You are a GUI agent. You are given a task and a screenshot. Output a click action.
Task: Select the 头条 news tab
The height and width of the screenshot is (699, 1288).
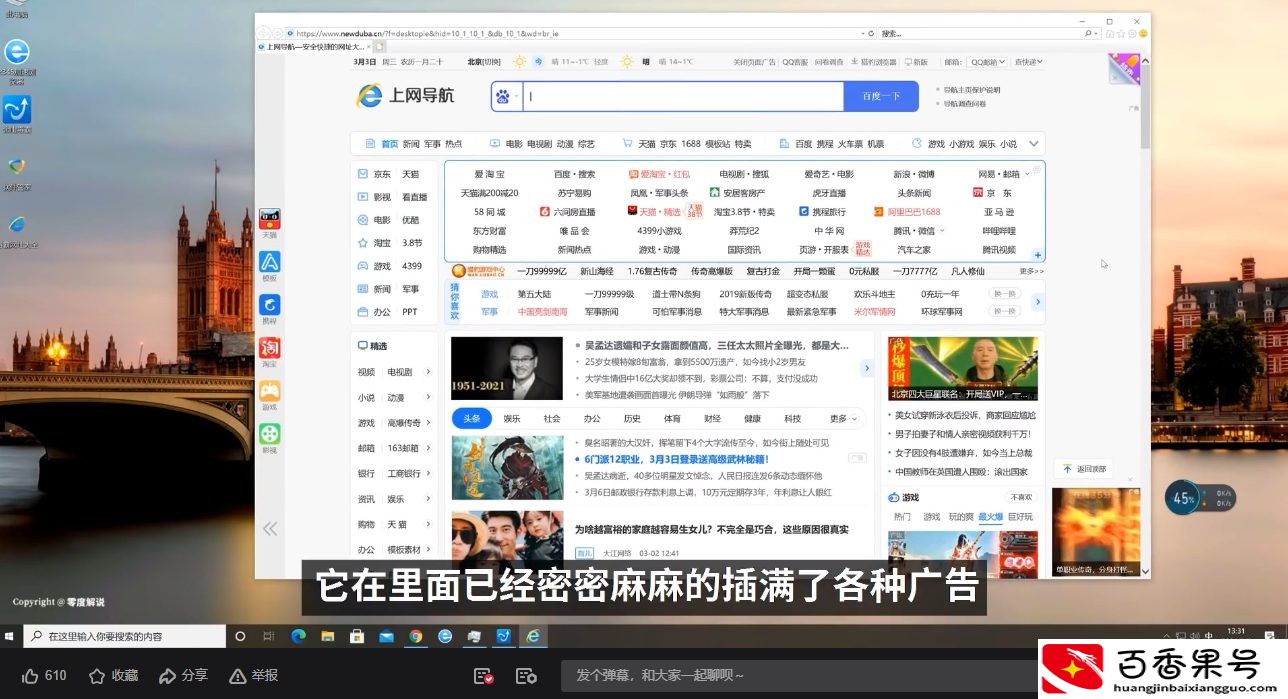[x=472, y=418]
